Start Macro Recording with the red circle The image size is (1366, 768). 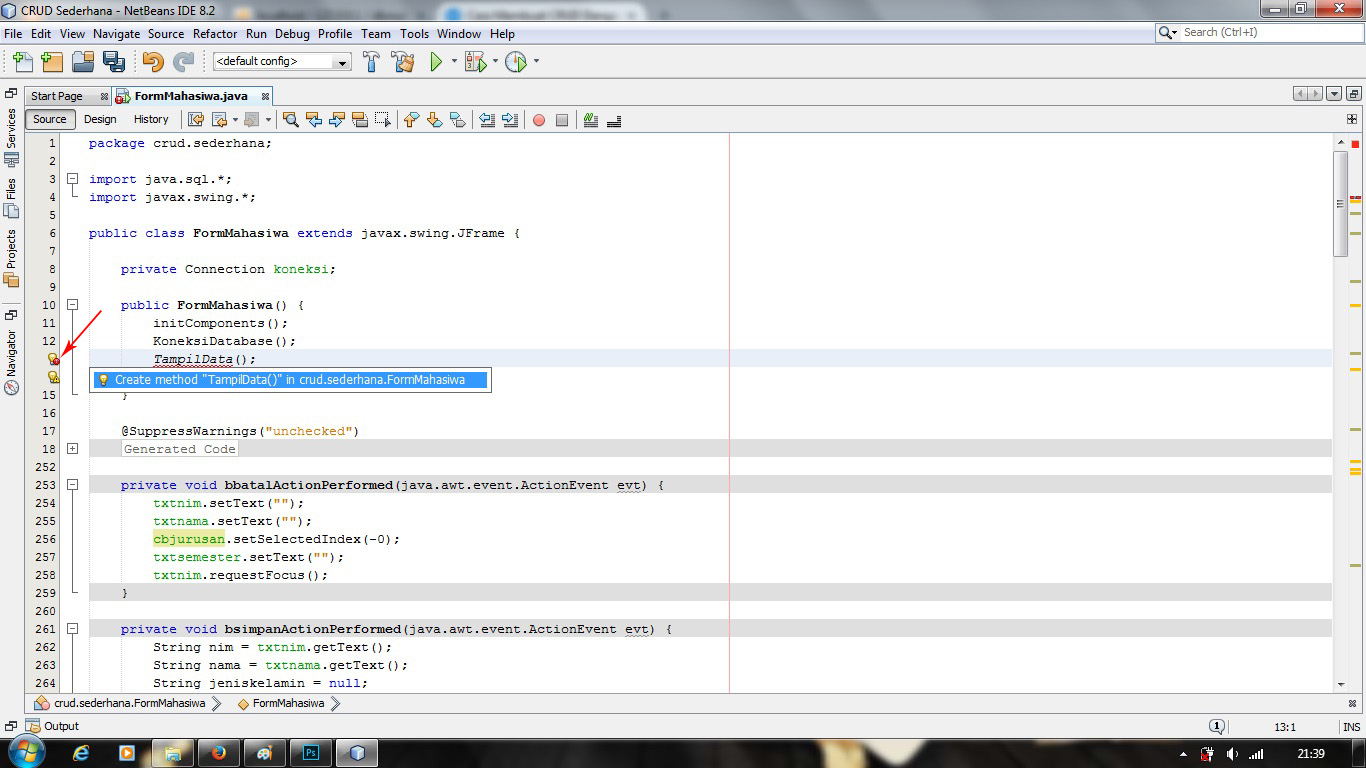click(539, 120)
